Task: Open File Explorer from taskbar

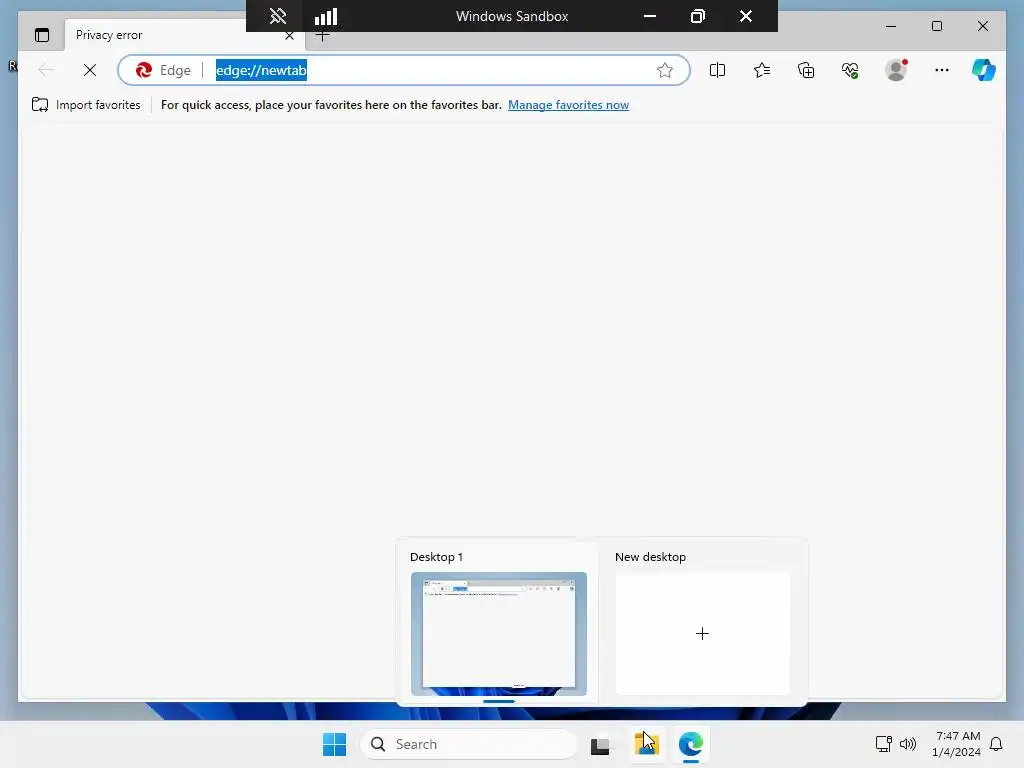Action: (647, 744)
